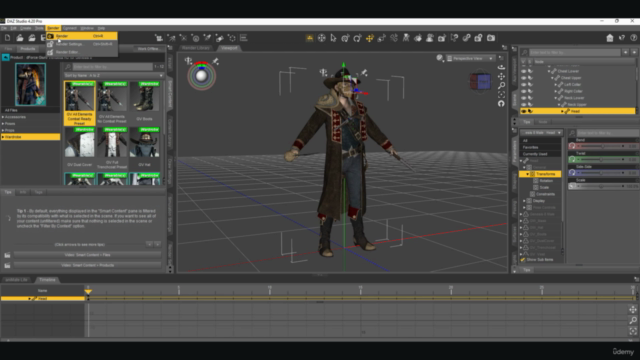This screenshot has width=640, height=360.
Task: Open the node selection dropdown in Parameters
Action: (541, 133)
